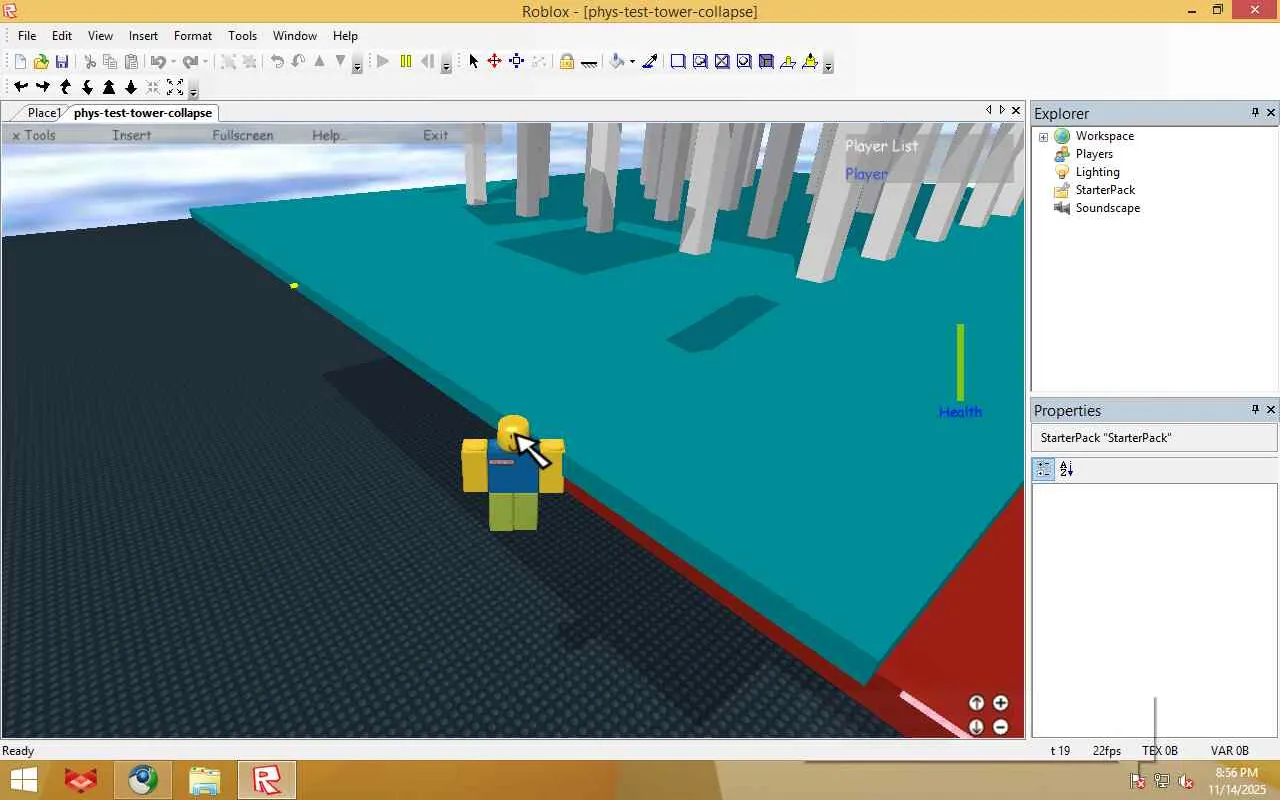Viewport: 1280px width, 800px height.
Task: Click the New file icon in the toolbar
Action: pyautogui.click(x=20, y=62)
